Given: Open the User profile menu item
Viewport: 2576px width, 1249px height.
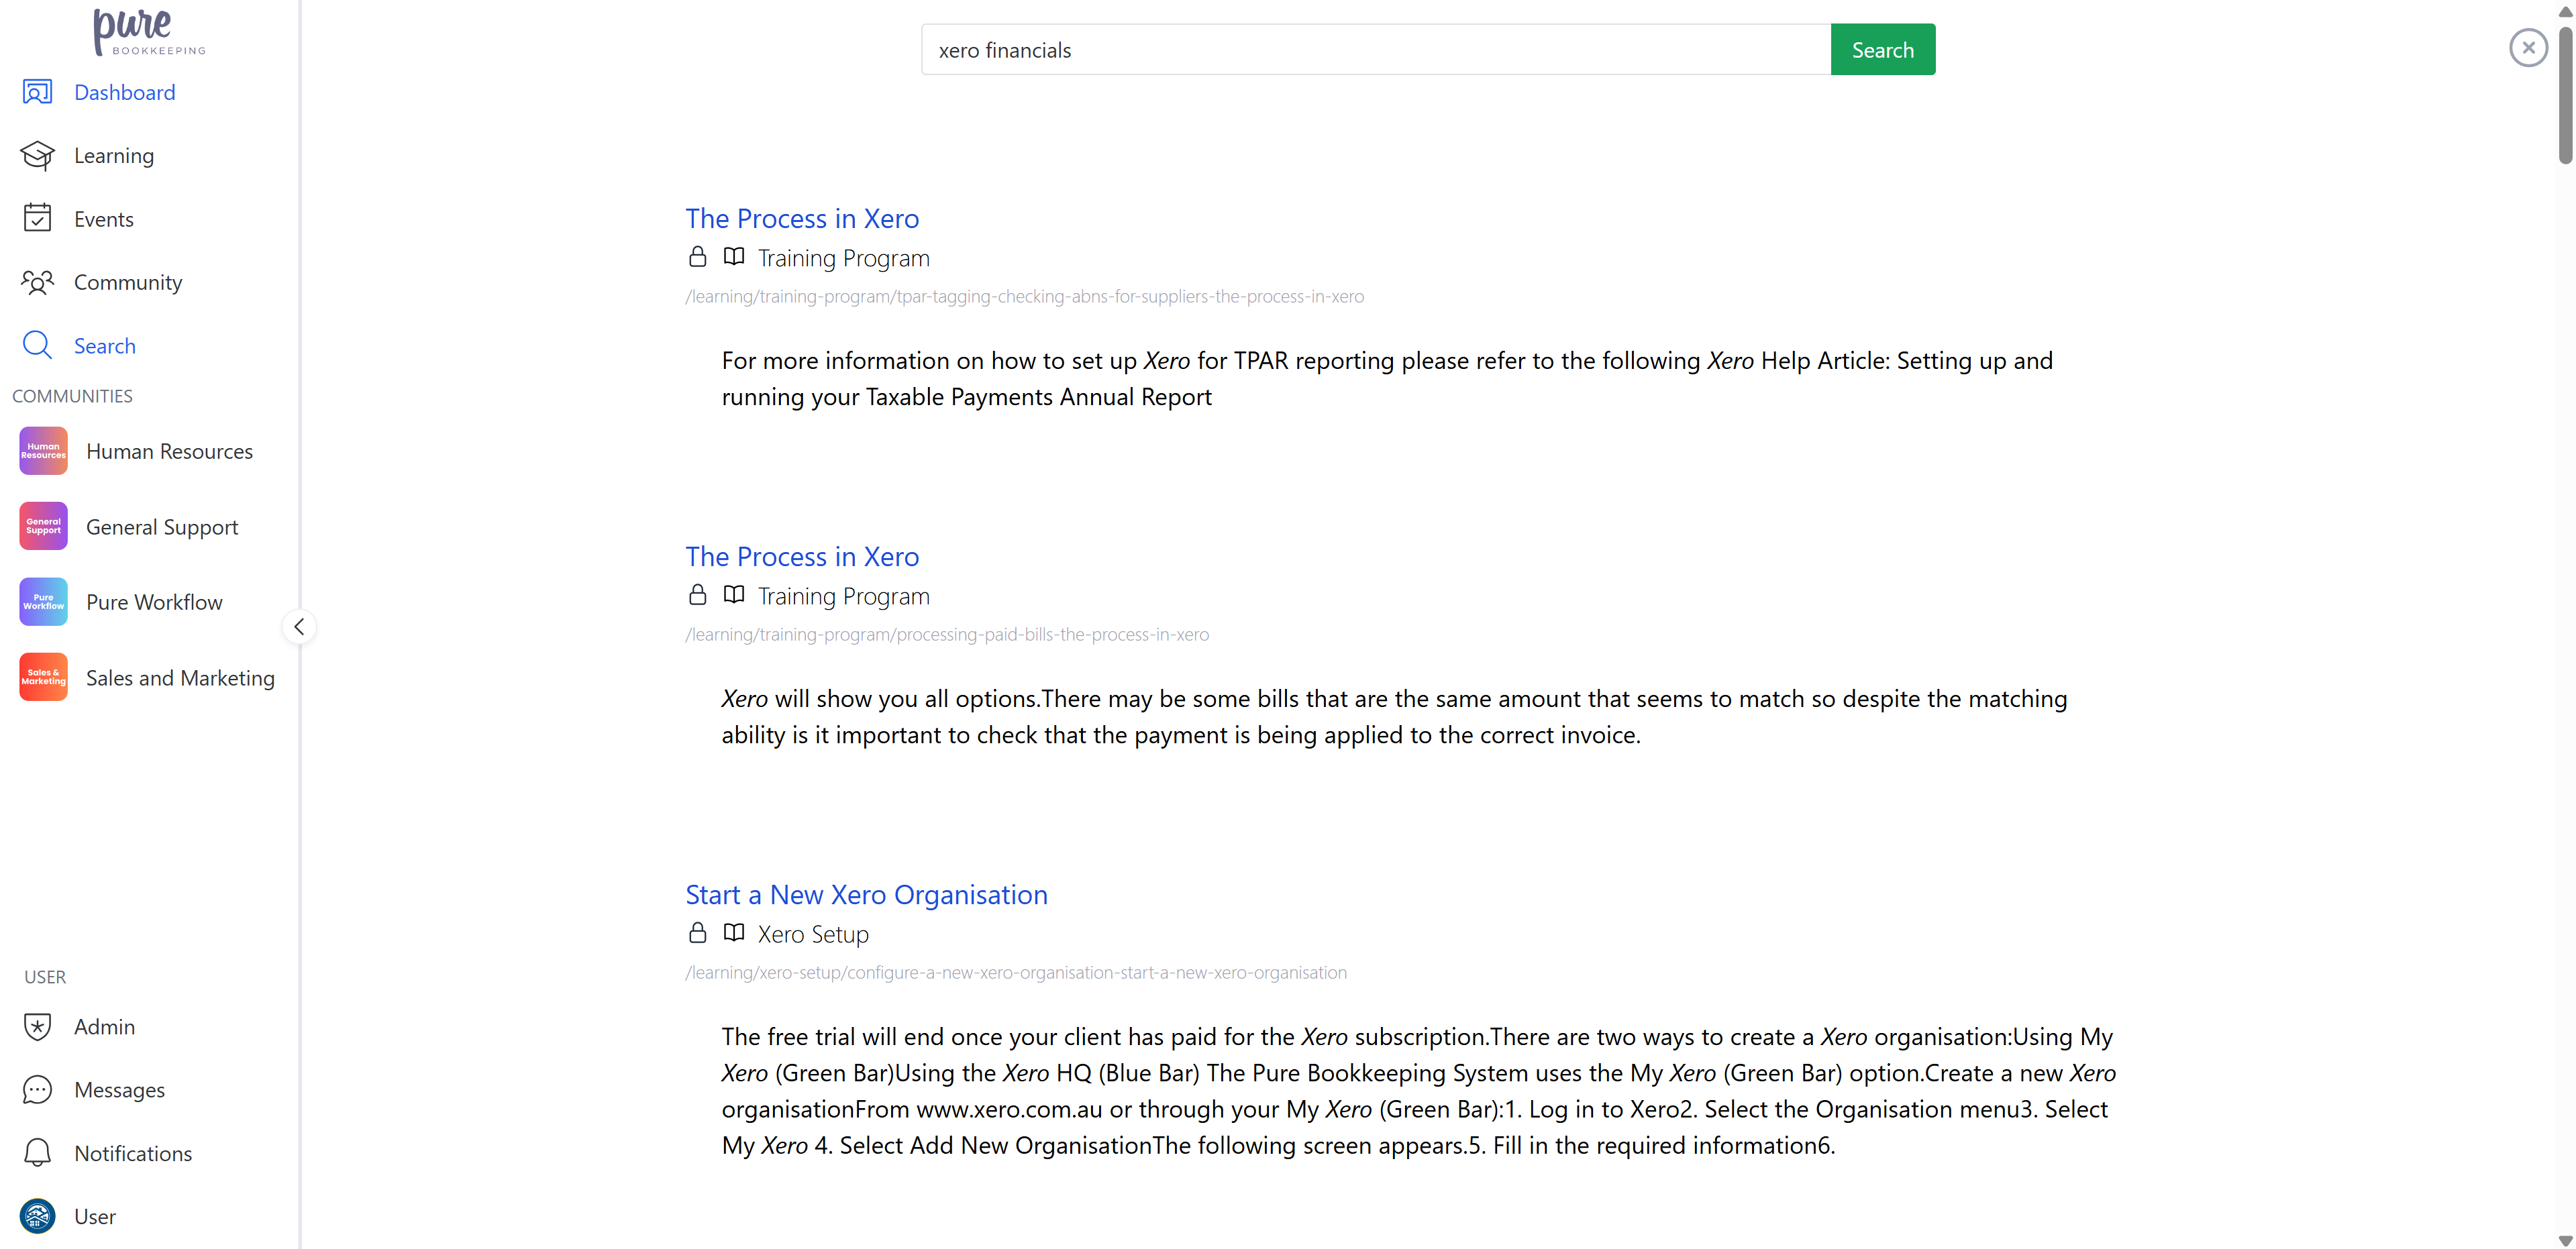Looking at the screenshot, I should [x=94, y=1216].
